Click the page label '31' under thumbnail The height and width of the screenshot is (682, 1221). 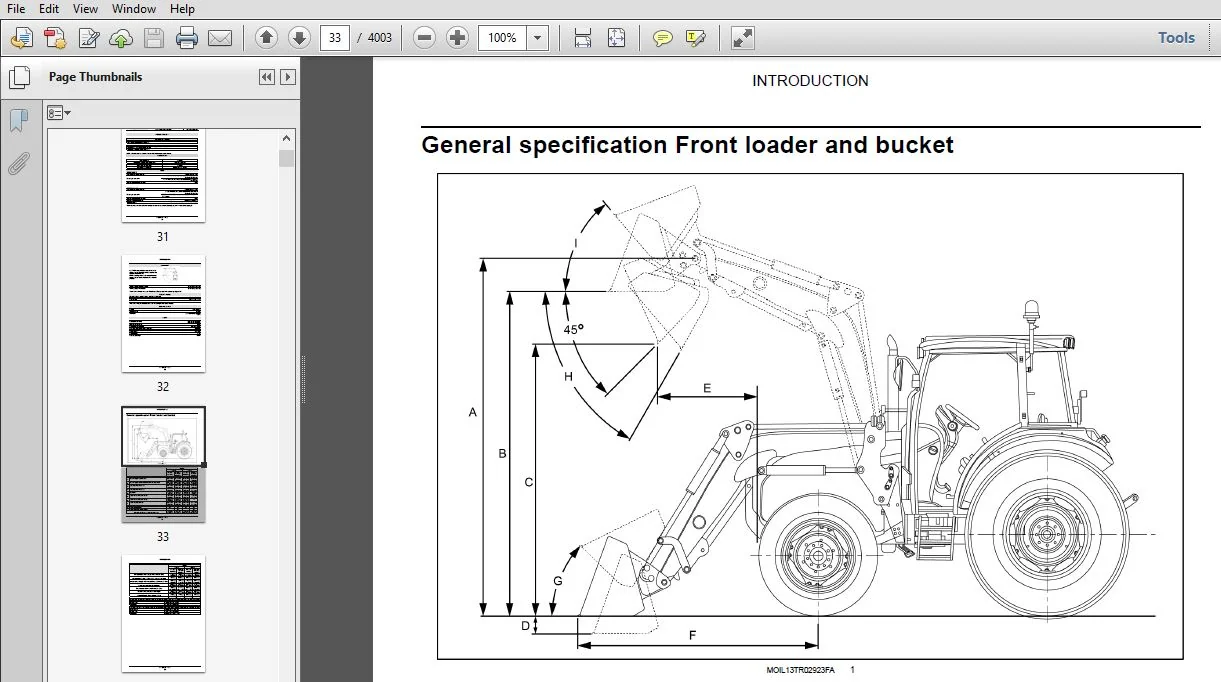click(163, 237)
